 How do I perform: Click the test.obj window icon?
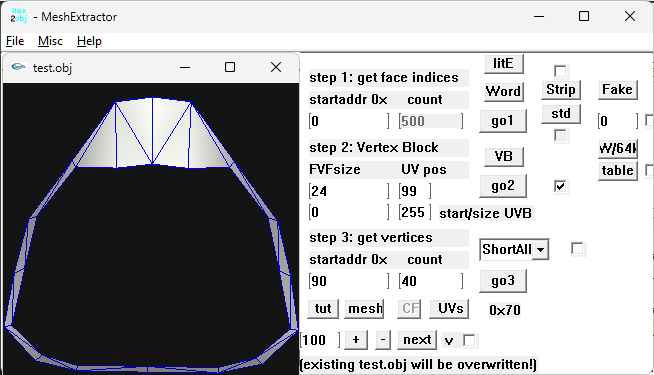[18, 67]
